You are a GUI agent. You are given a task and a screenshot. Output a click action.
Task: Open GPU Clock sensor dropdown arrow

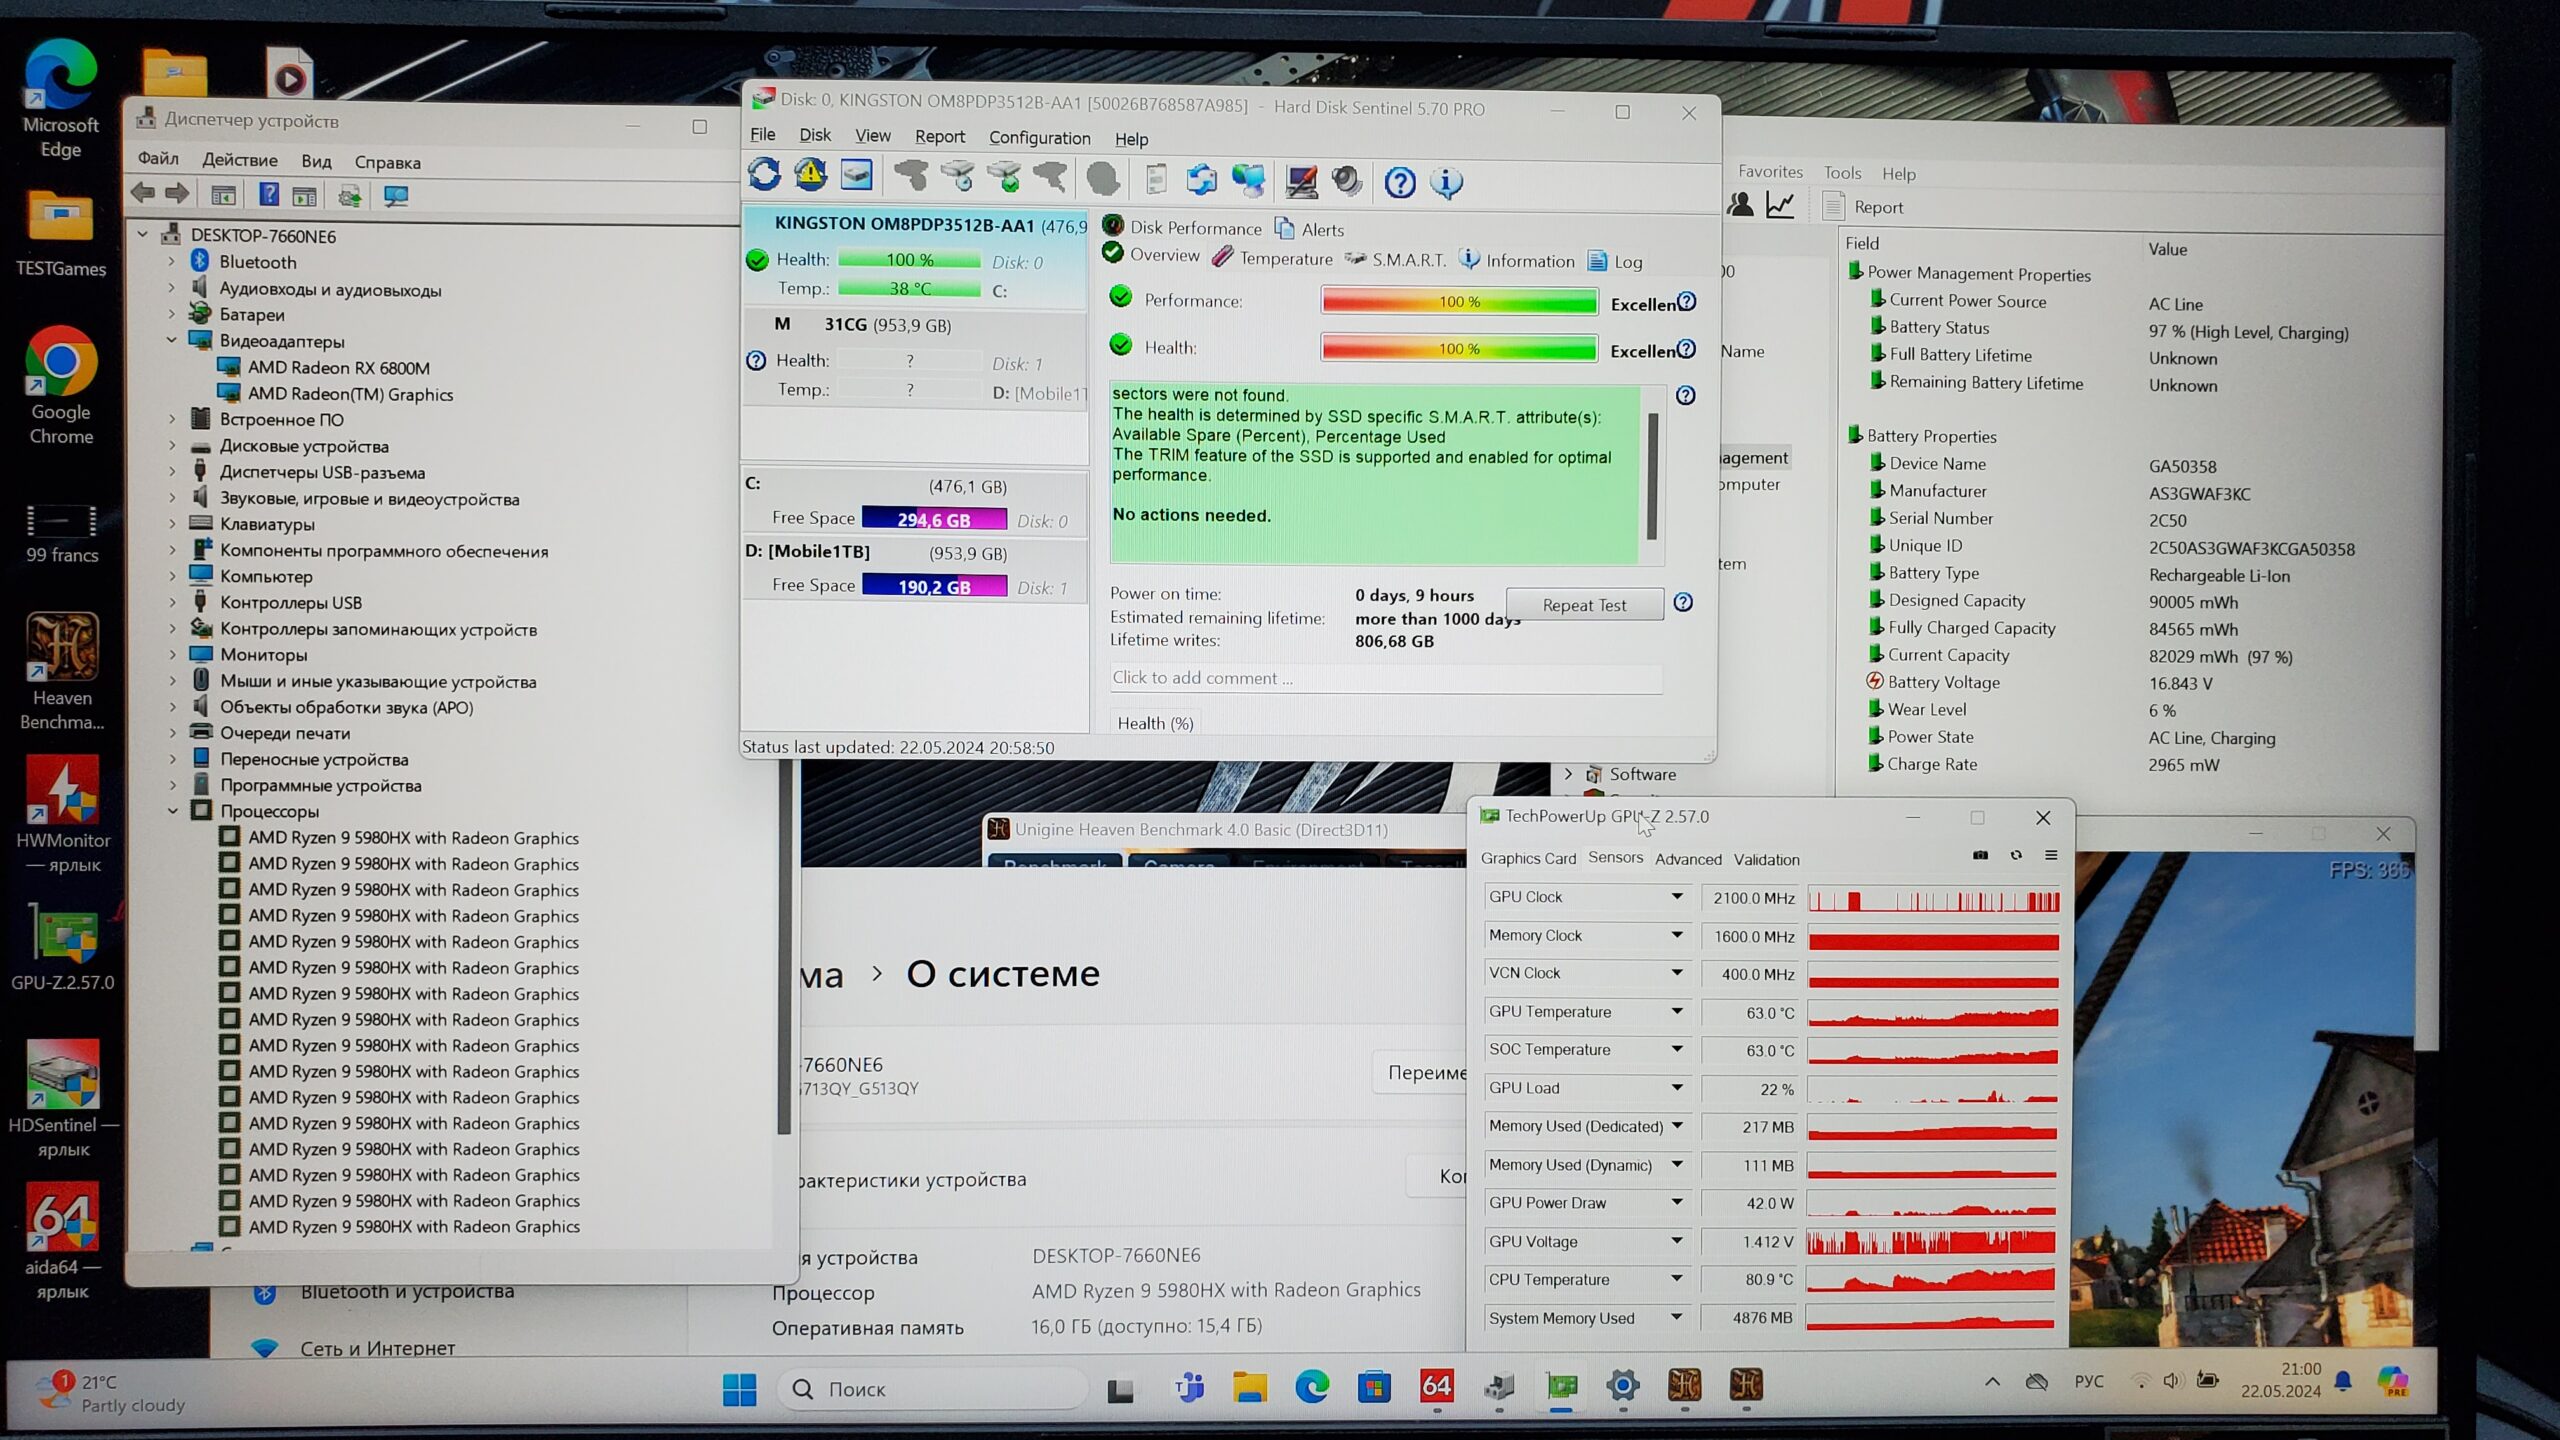tap(1677, 897)
